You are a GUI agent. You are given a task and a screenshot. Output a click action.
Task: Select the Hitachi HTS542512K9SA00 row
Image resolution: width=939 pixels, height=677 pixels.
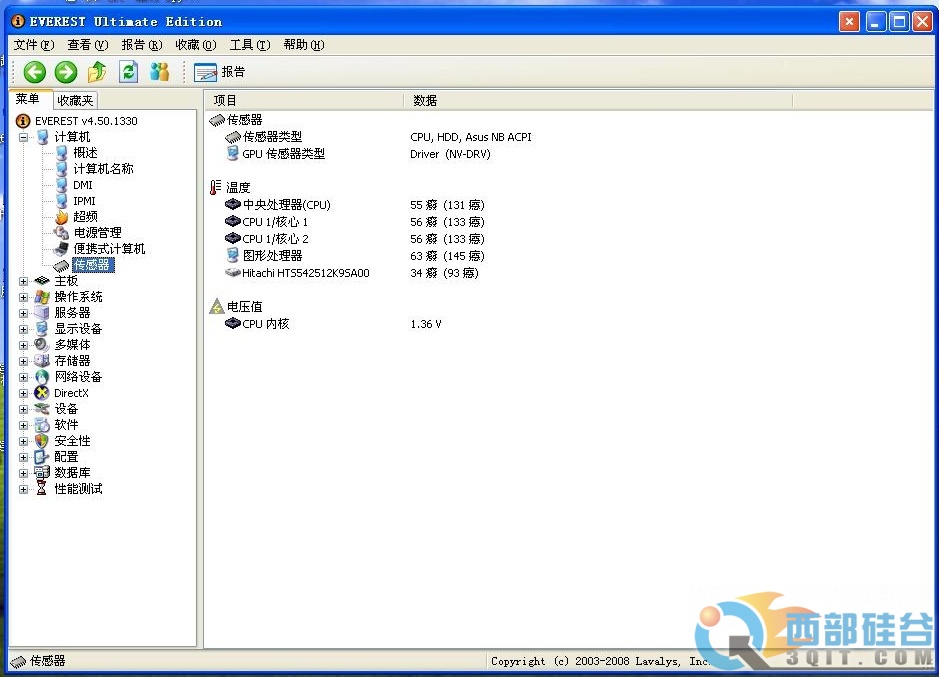[352, 273]
